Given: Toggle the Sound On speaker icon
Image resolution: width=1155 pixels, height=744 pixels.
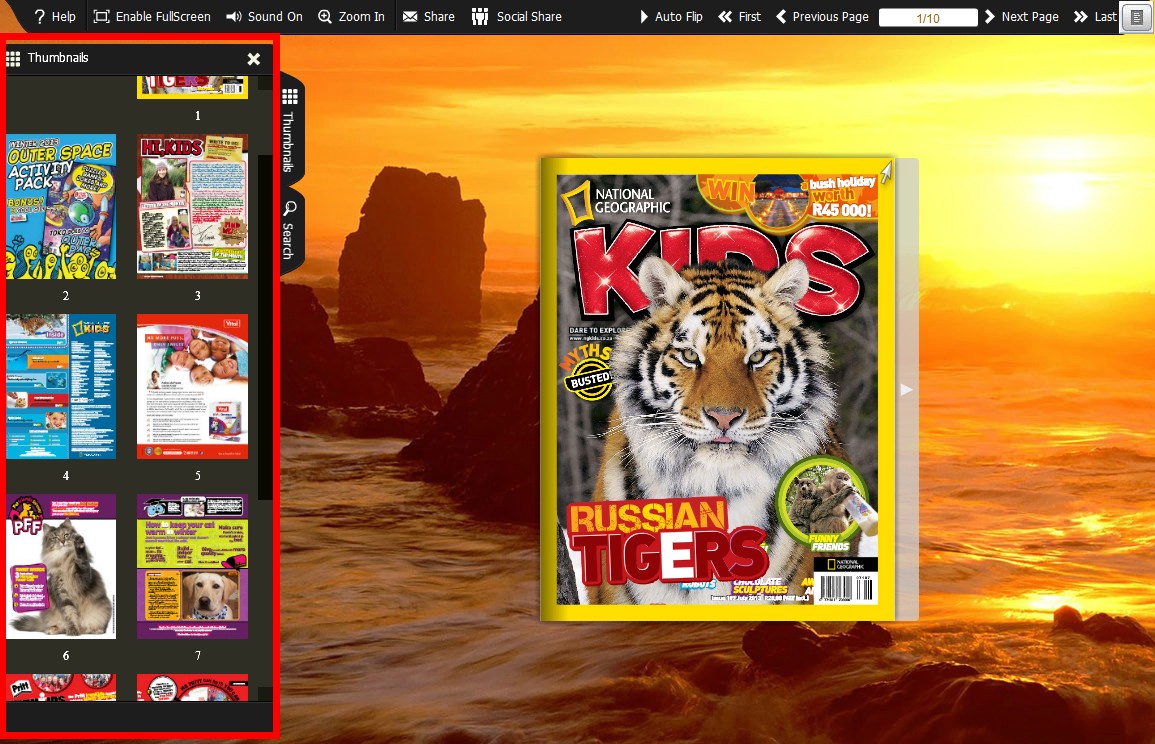Looking at the screenshot, I should pyautogui.click(x=234, y=16).
